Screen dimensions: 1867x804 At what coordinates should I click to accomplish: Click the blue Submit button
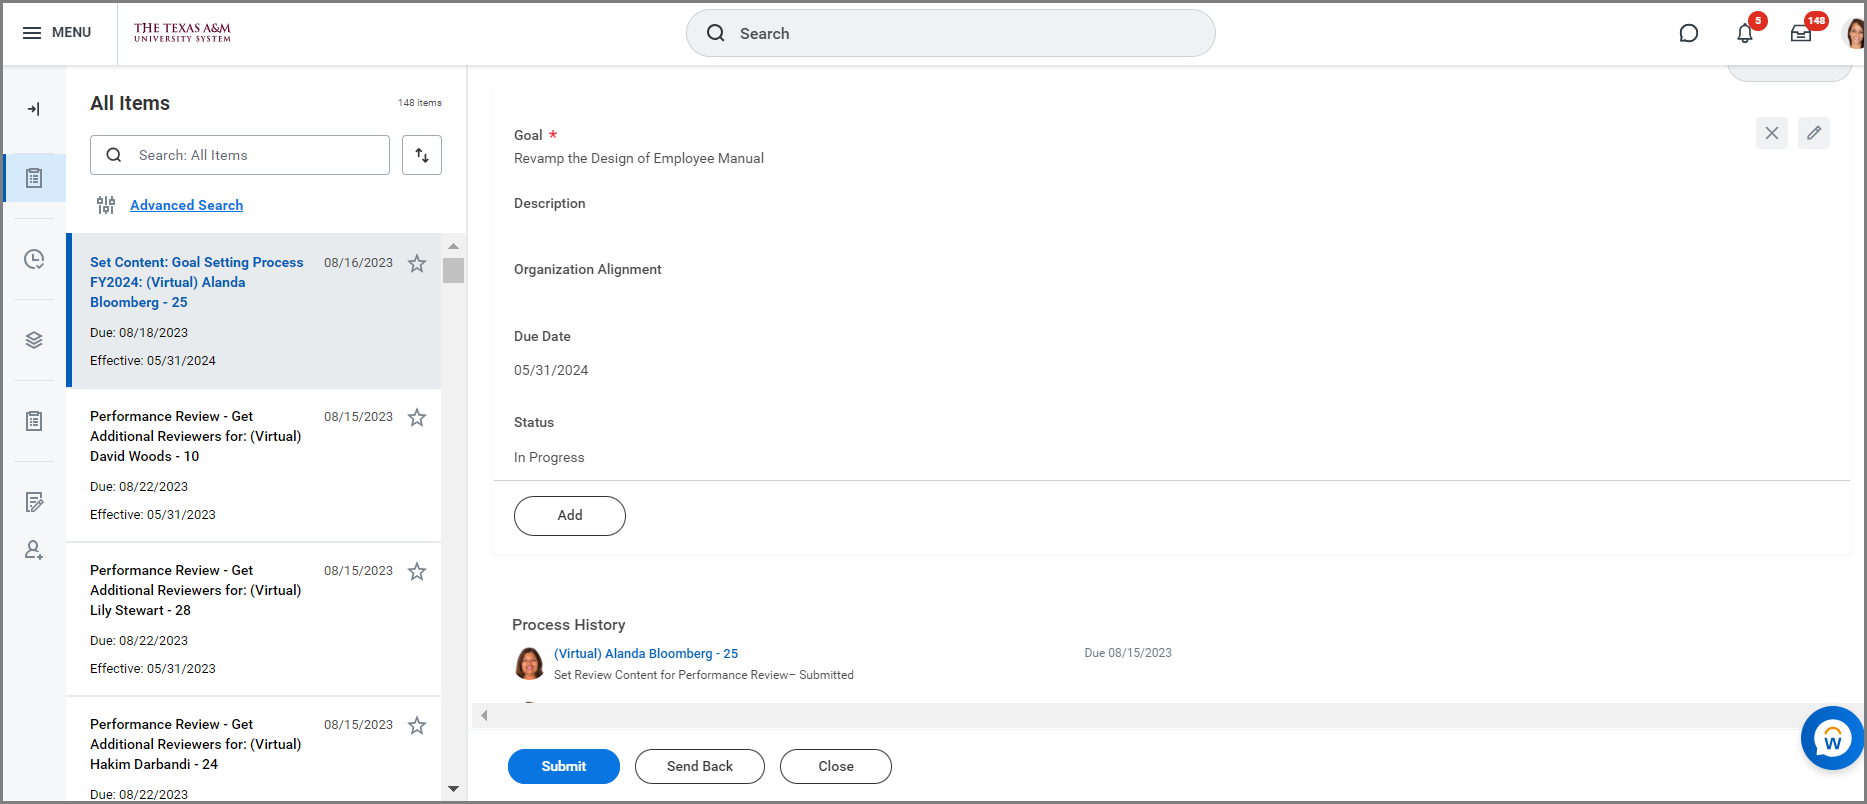(x=563, y=766)
